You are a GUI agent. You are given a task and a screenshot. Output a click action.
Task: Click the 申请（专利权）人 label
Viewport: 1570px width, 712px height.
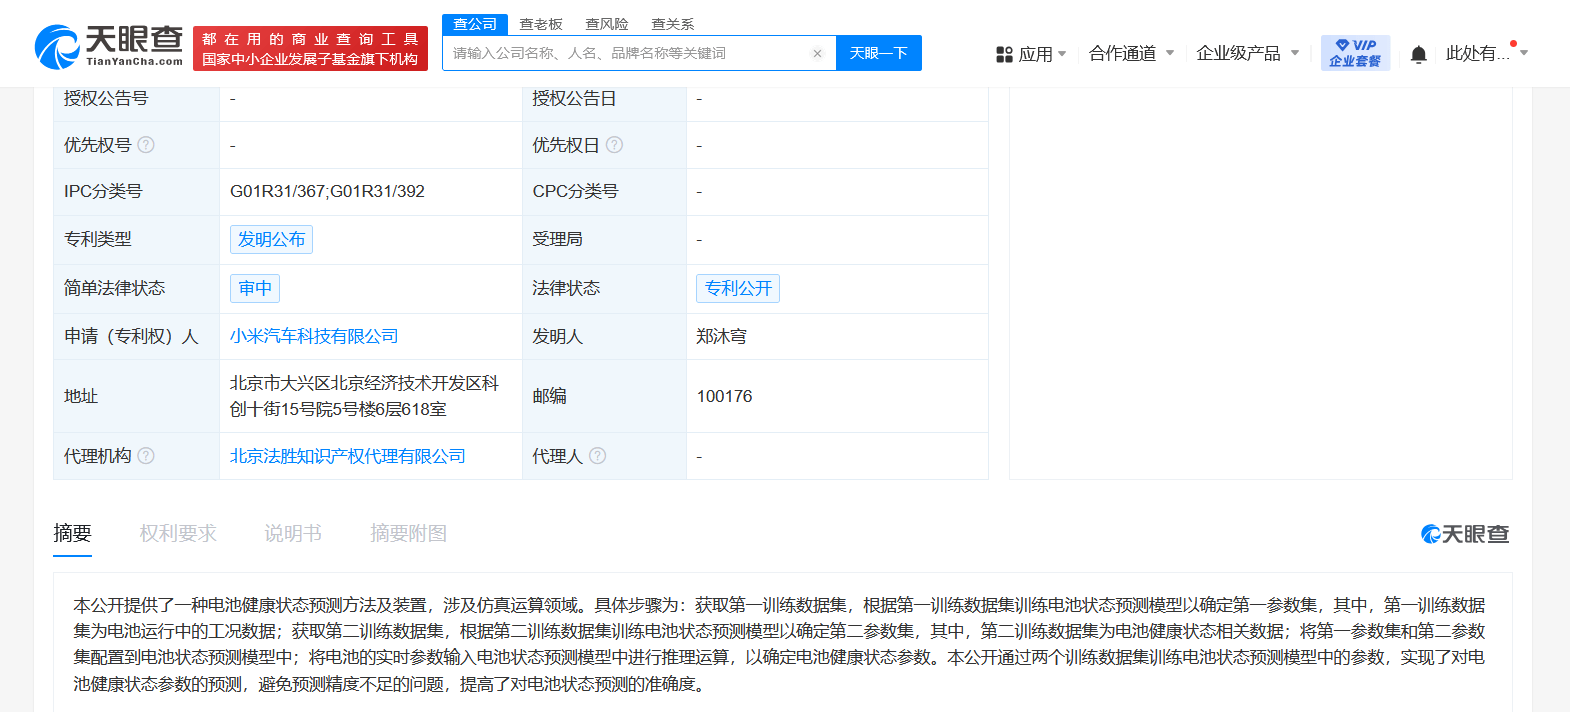(131, 337)
